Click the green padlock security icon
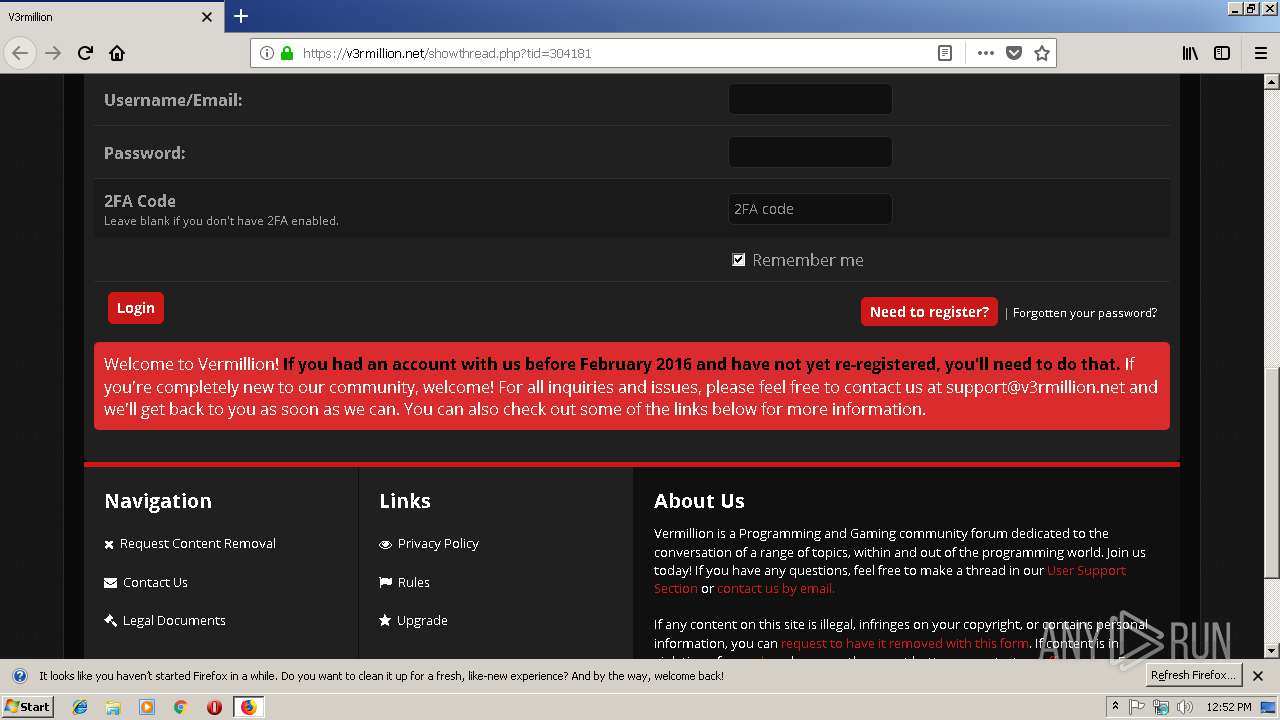Screen dimensions: 1280x720 [287, 53]
